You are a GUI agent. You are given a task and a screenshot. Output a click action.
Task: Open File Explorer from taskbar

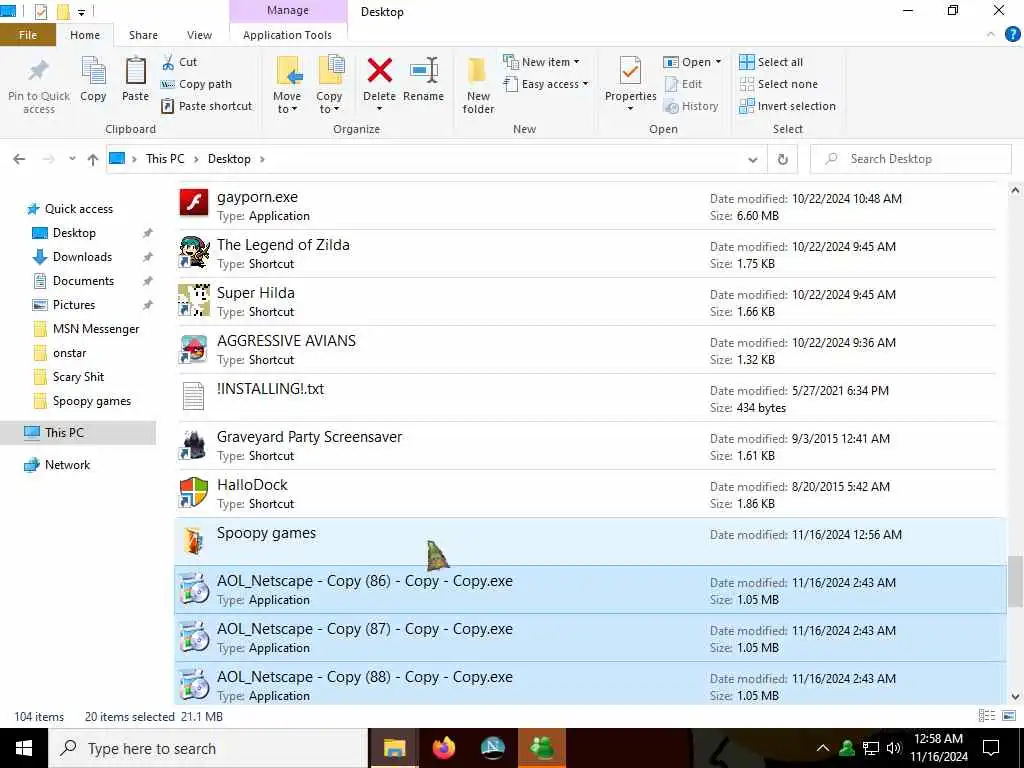pyautogui.click(x=394, y=748)
